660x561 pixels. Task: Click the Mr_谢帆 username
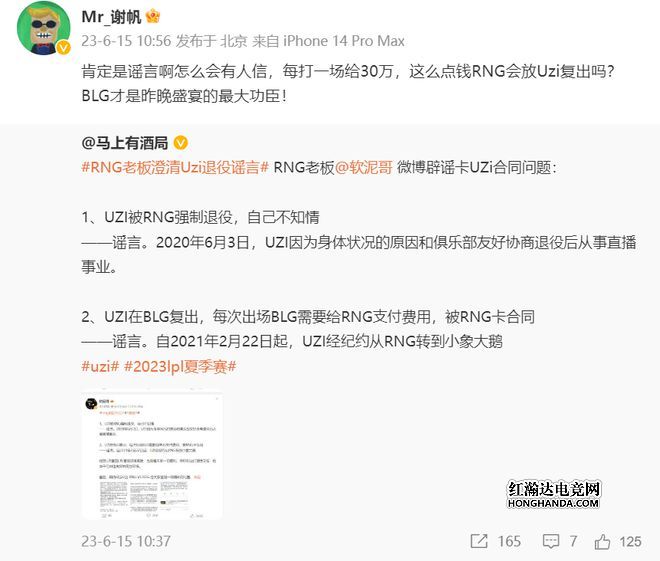point(111,17)
